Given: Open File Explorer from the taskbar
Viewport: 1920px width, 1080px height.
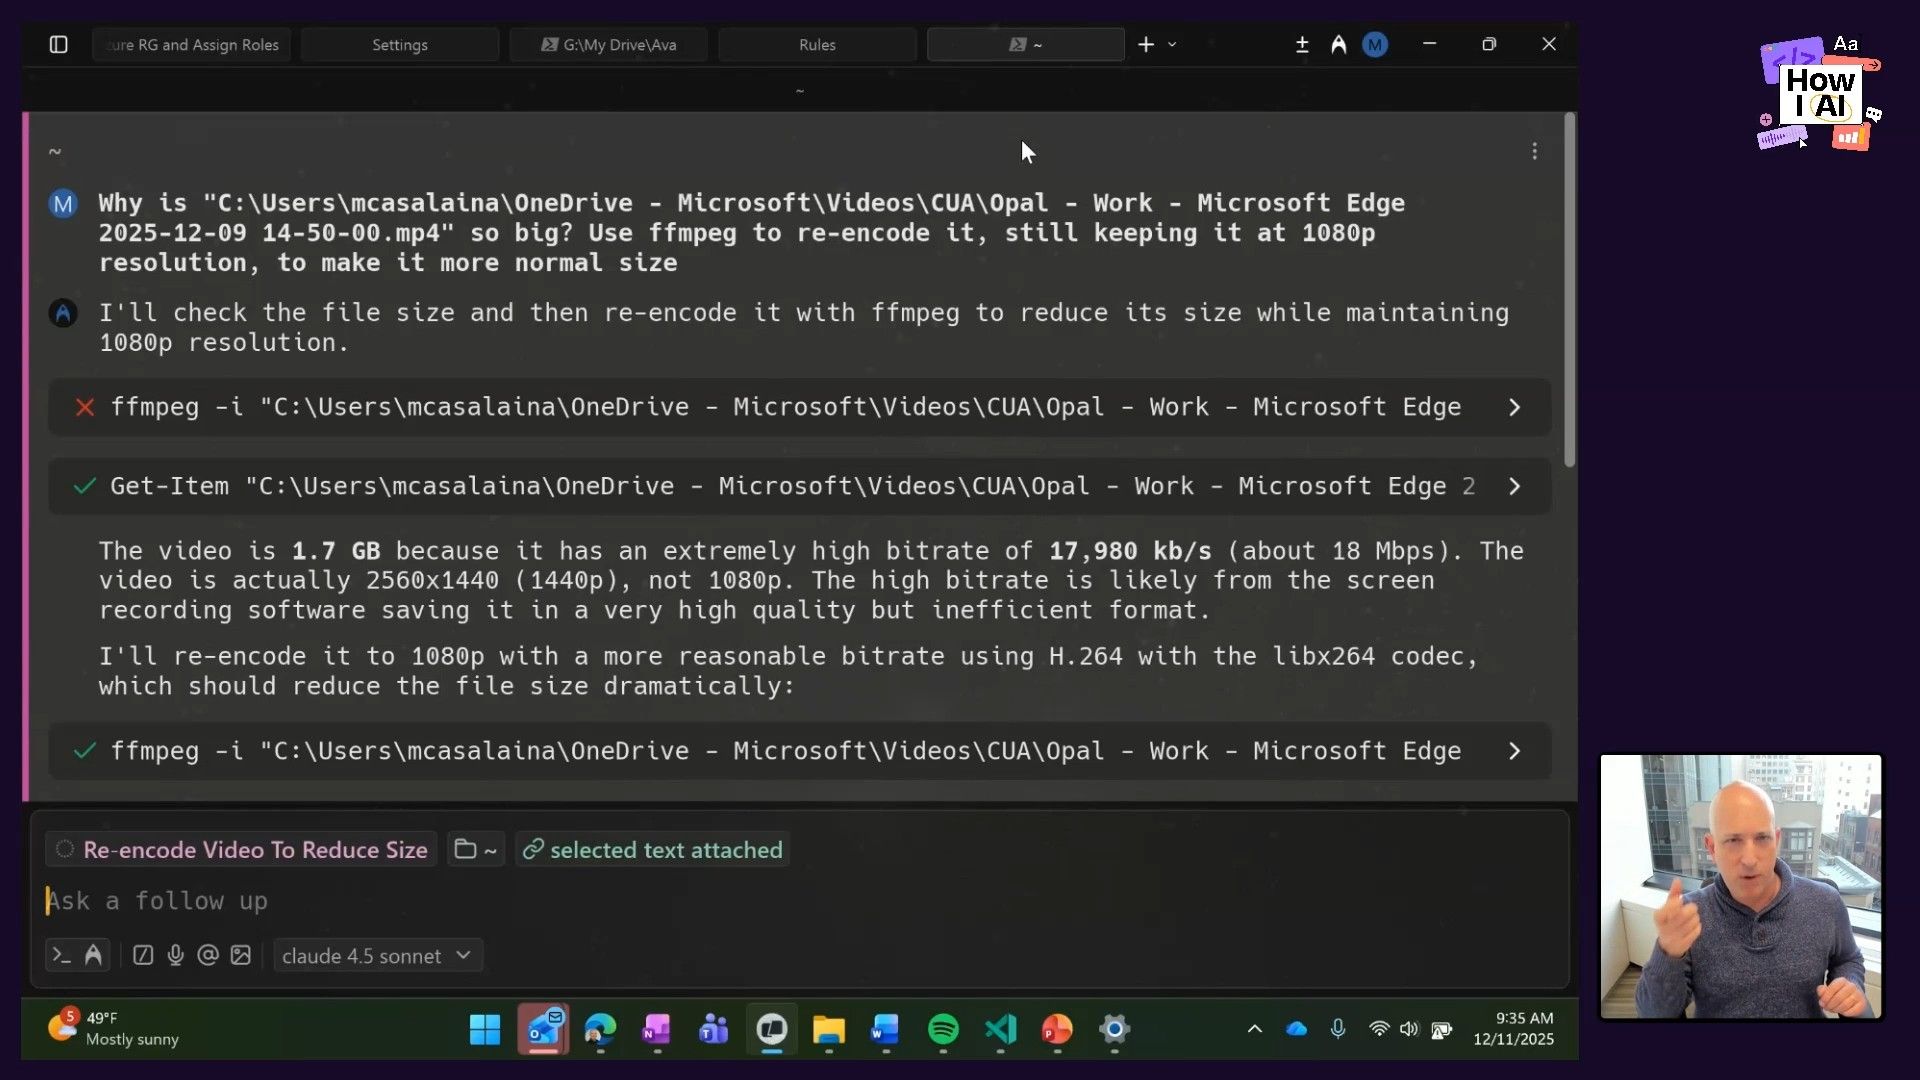Looking at the screenshot, I should 829,1030.
